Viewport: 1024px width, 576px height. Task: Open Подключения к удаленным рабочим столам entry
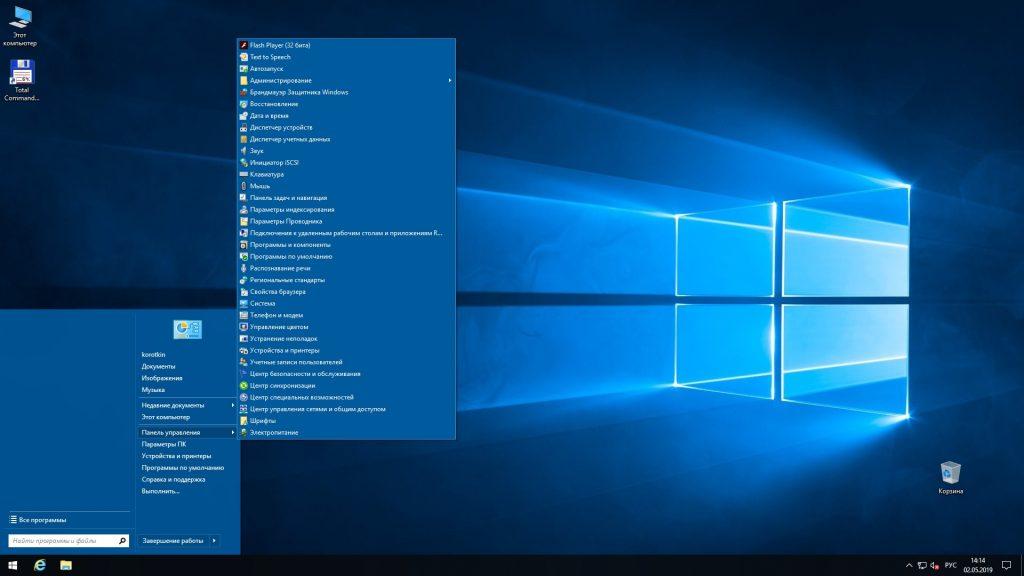click(x=346, y=233)
